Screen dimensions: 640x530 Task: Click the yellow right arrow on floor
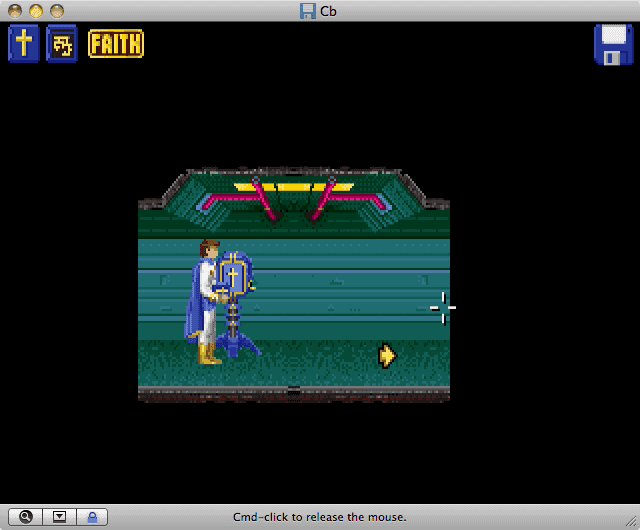(387, 356)
